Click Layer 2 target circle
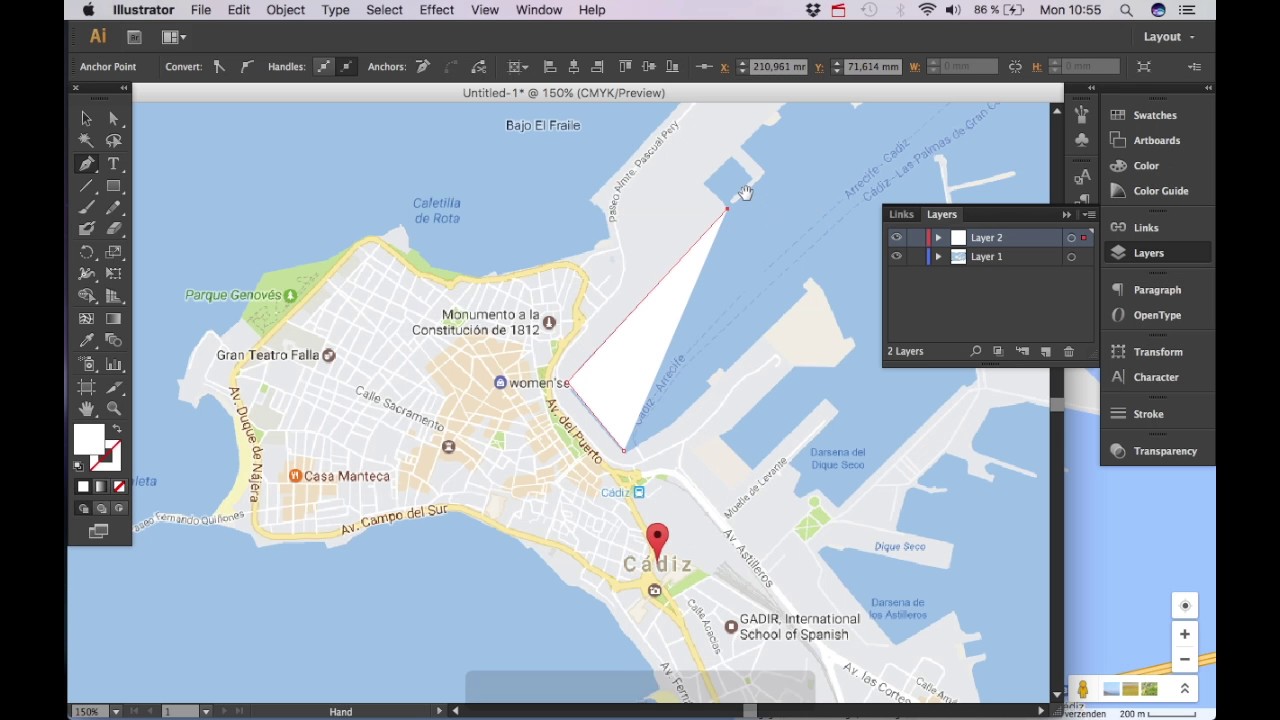Viewport: 1280px width, 720px height. tap(1071, 238)
